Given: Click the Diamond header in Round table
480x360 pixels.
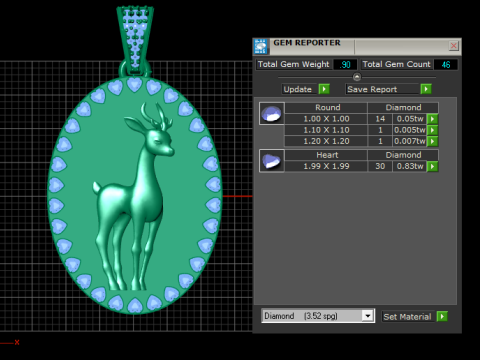Looking at the screenshot, I should [x=403, y=107].
